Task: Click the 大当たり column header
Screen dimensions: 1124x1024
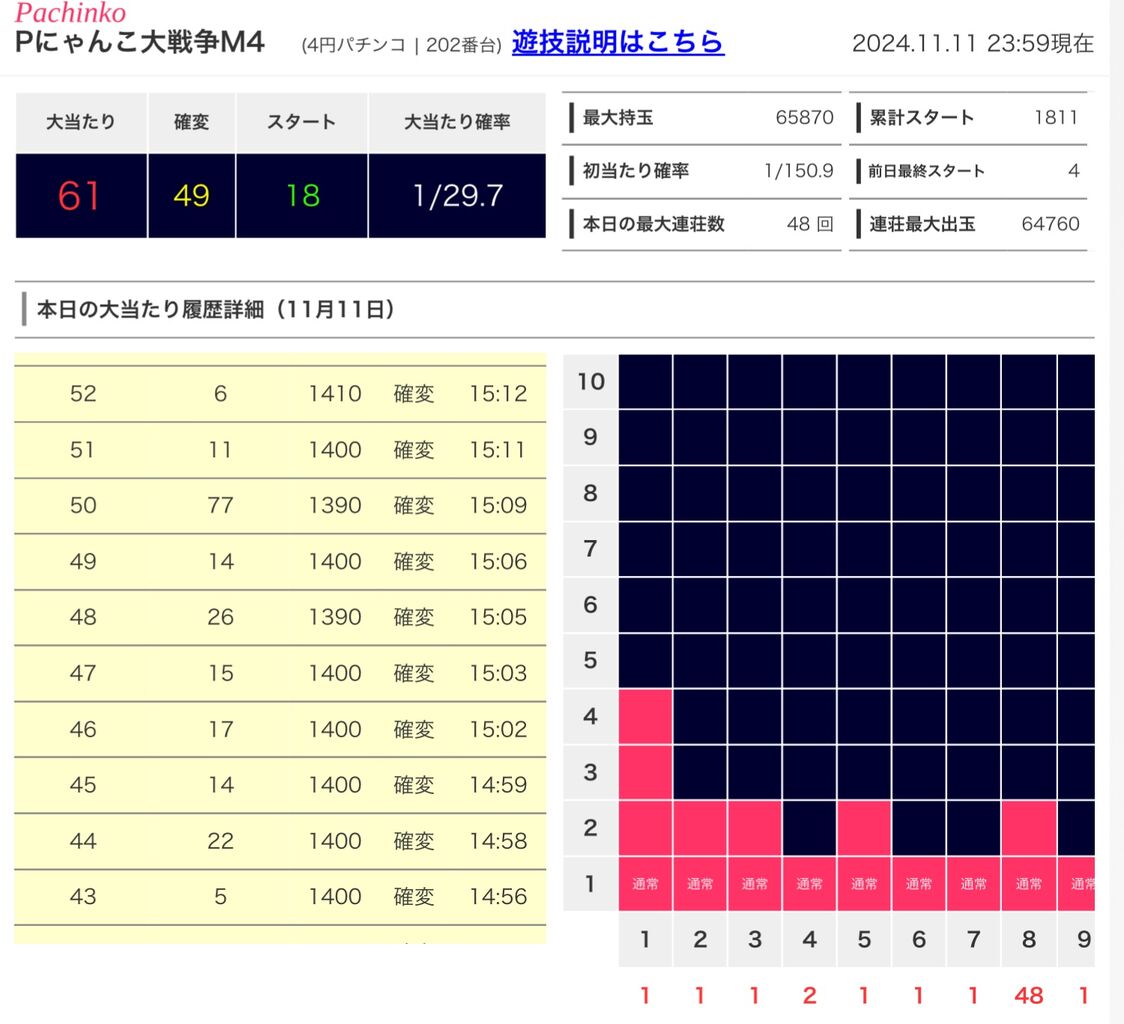Action: click(x=80, y=122)
